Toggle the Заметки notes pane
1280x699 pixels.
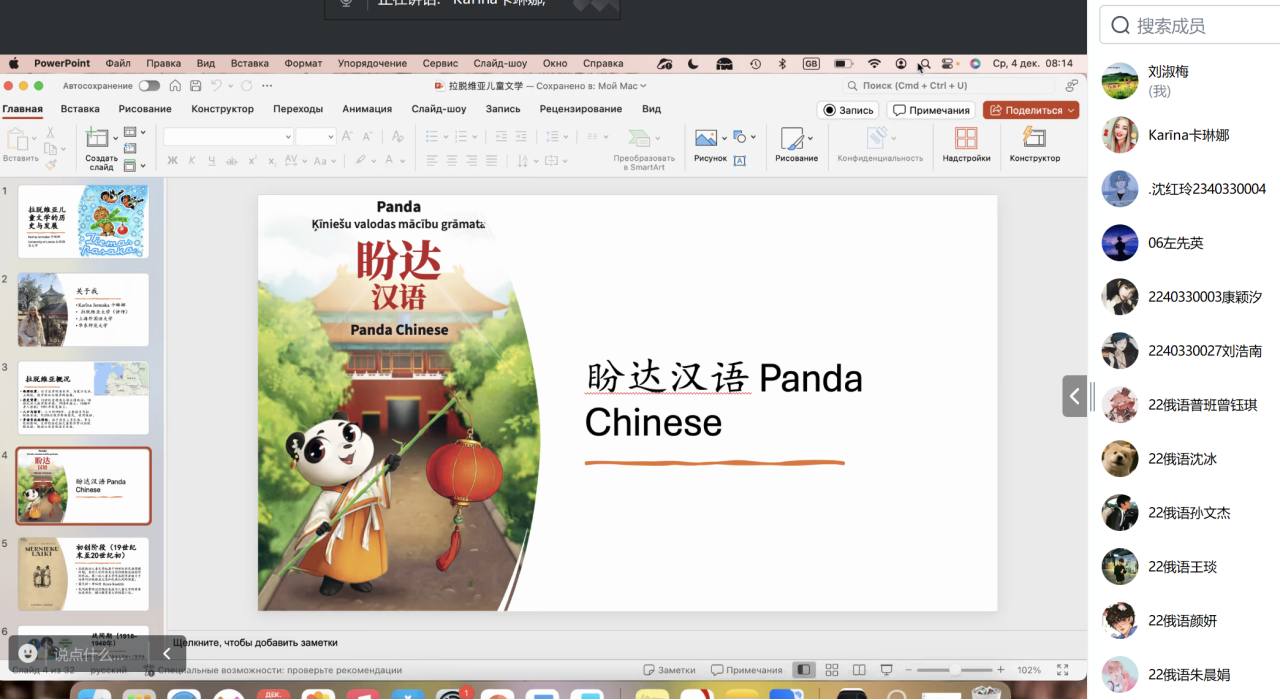(669, 670)
